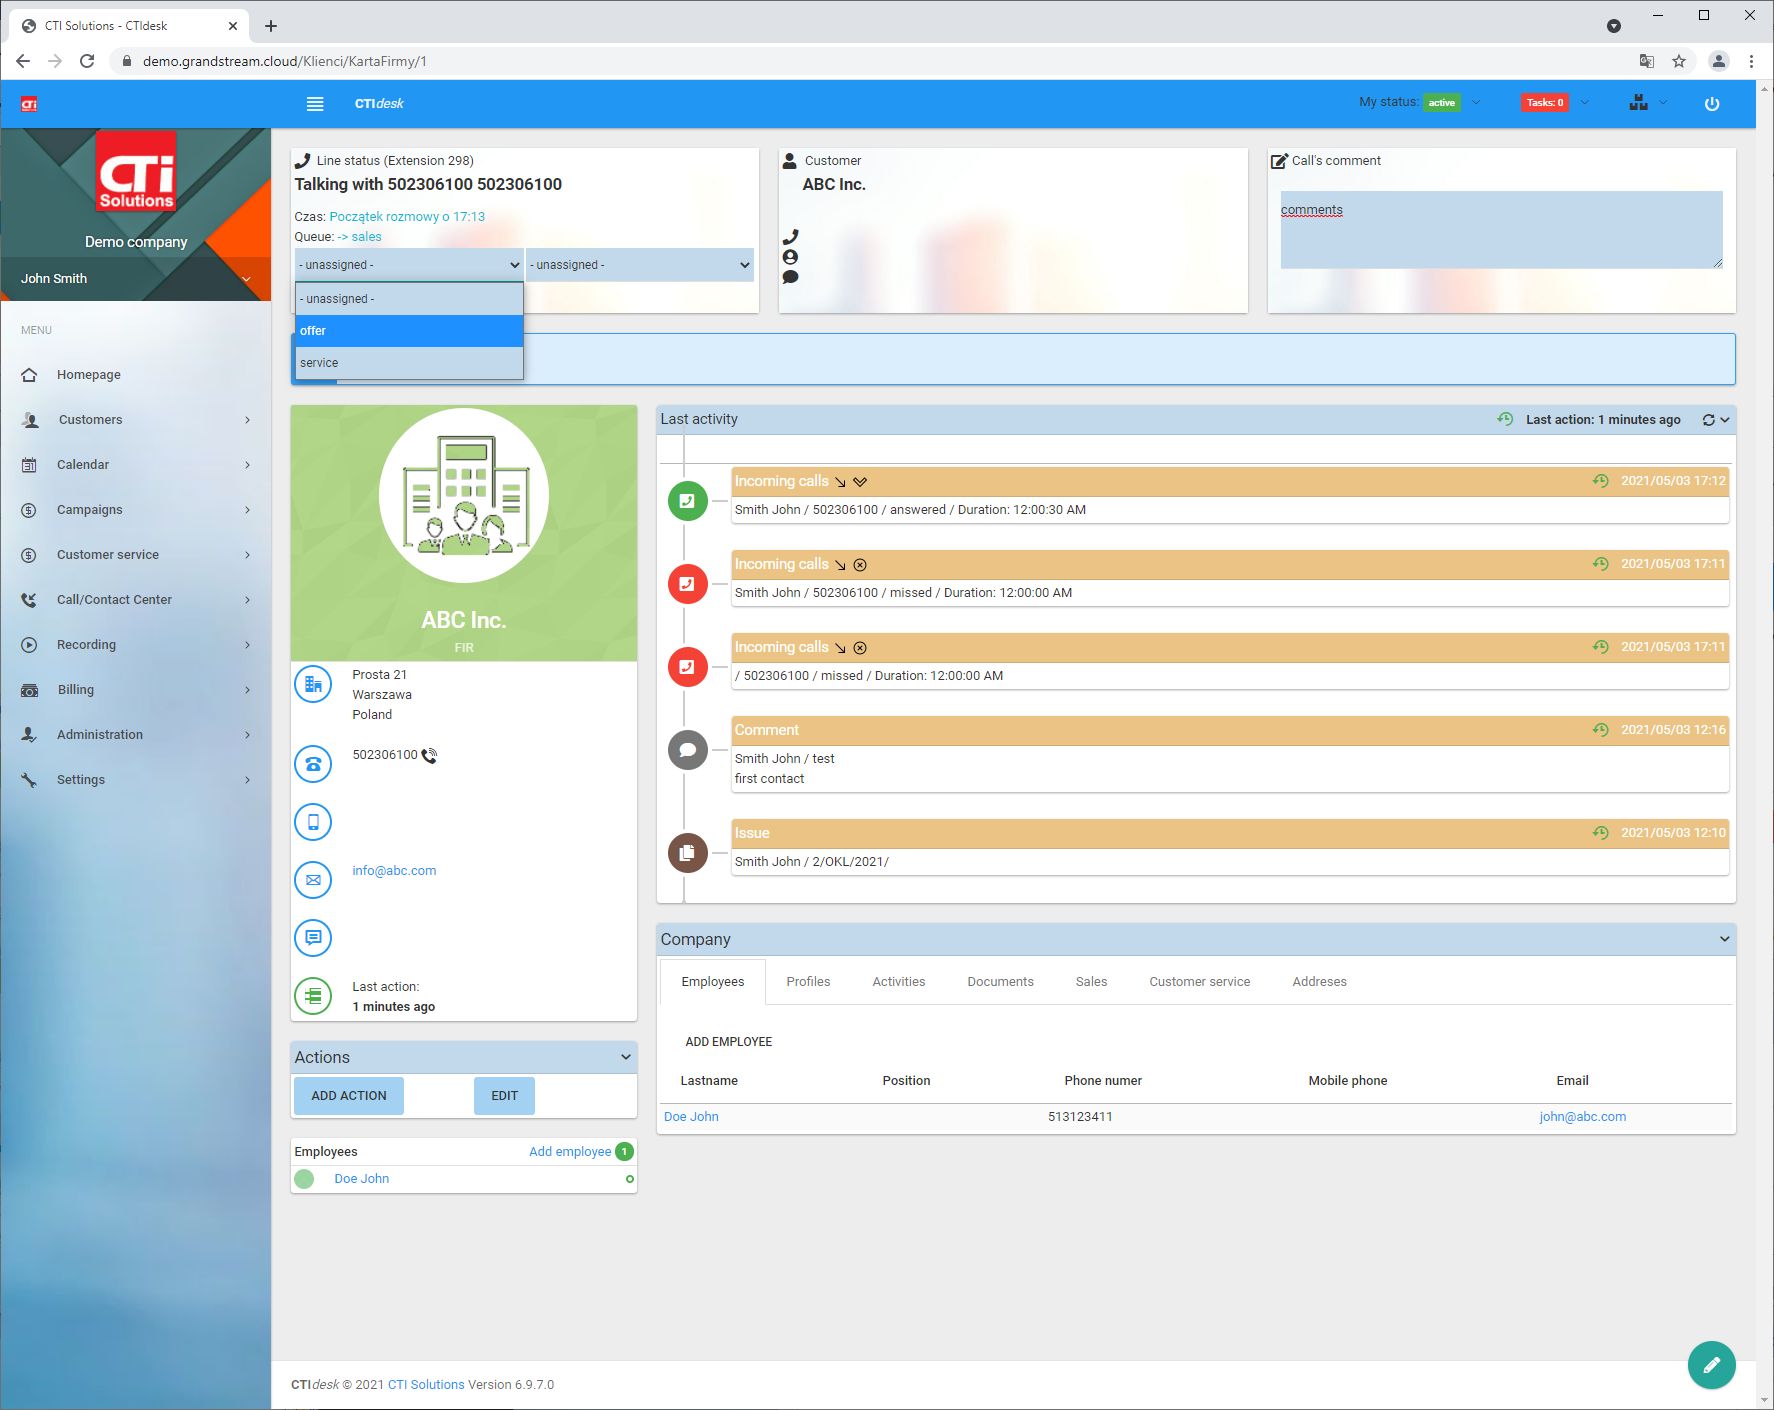This screenshot has width=1774, height=1410.
Task: Click the active status badge
Action: [1441, 103]
